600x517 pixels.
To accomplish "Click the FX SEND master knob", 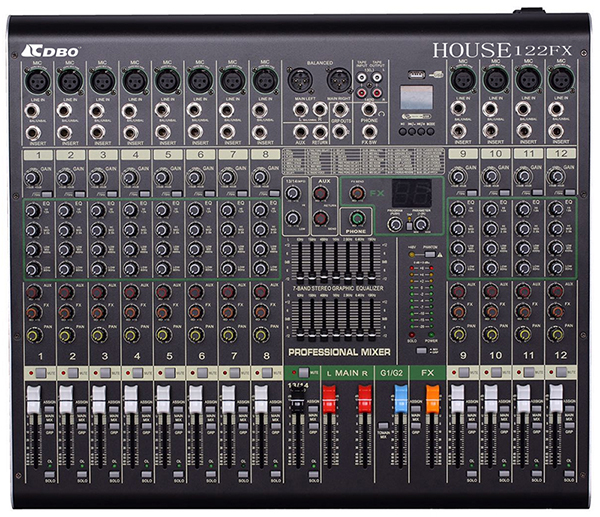I will pos(357,193).
